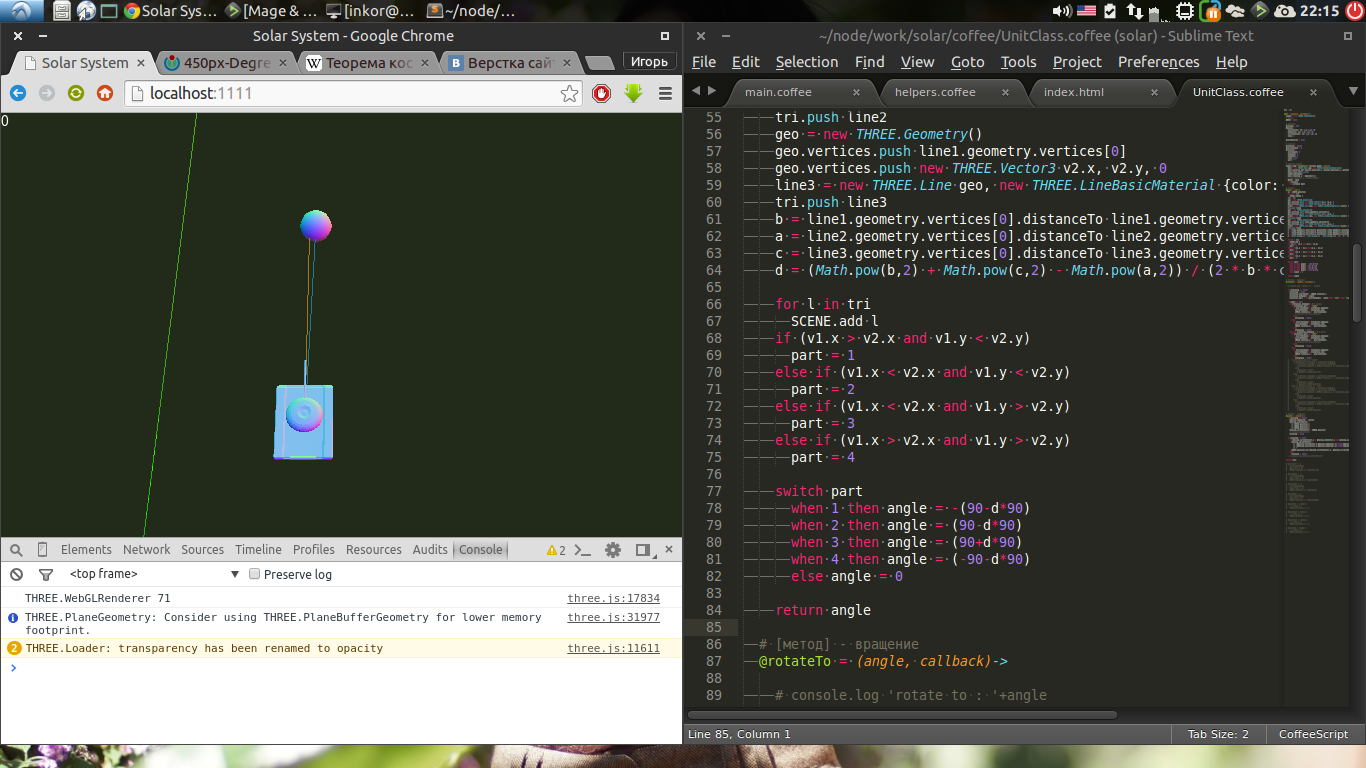This screenshot has height=768, width=1366.
Task: Open the Chrome hamburger menu
Action: tap(666, 93)
